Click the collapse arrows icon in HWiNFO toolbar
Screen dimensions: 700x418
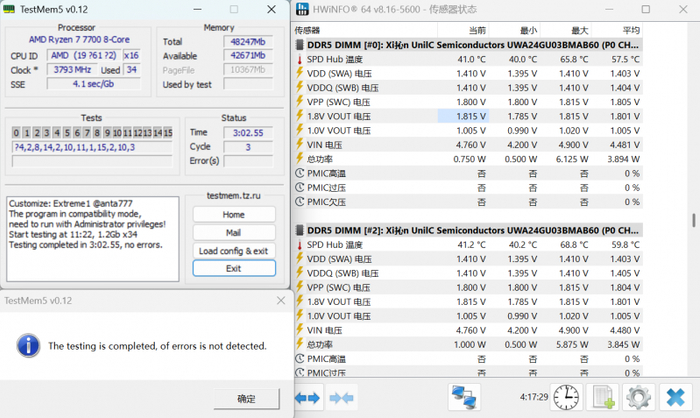click(342, 398)
